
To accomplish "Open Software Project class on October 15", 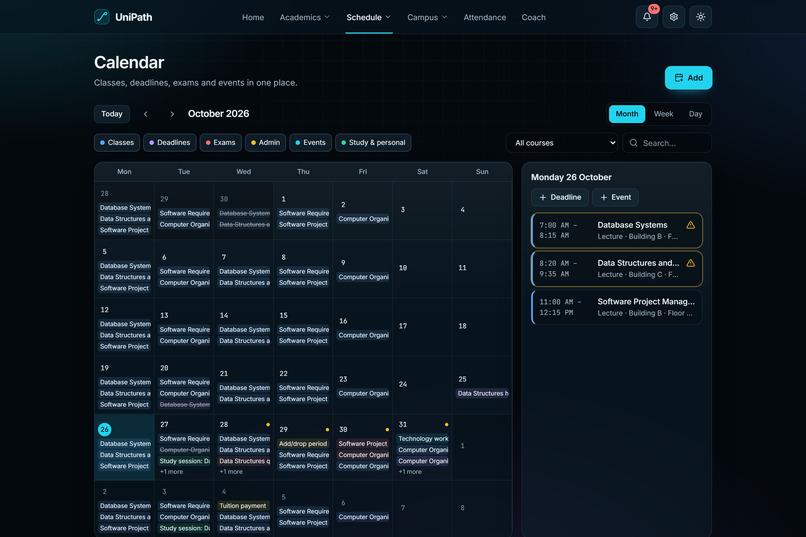I will click(x=303, y=341).
